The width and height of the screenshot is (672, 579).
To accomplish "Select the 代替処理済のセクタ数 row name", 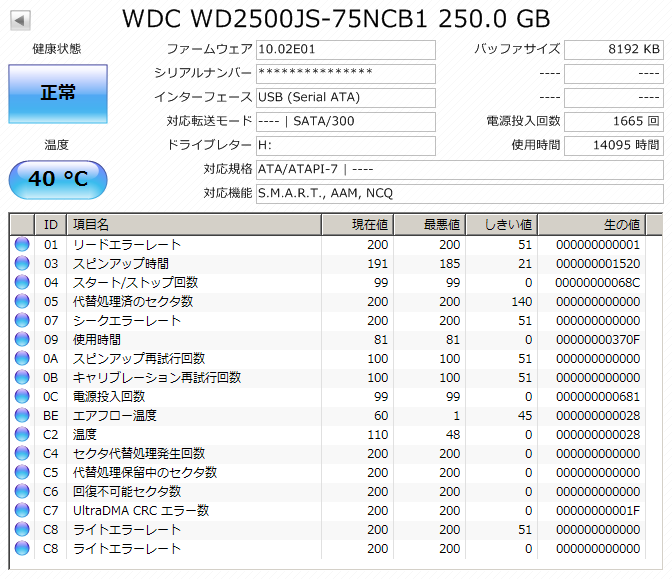I will pyautogui.click(x=133, y=302).
